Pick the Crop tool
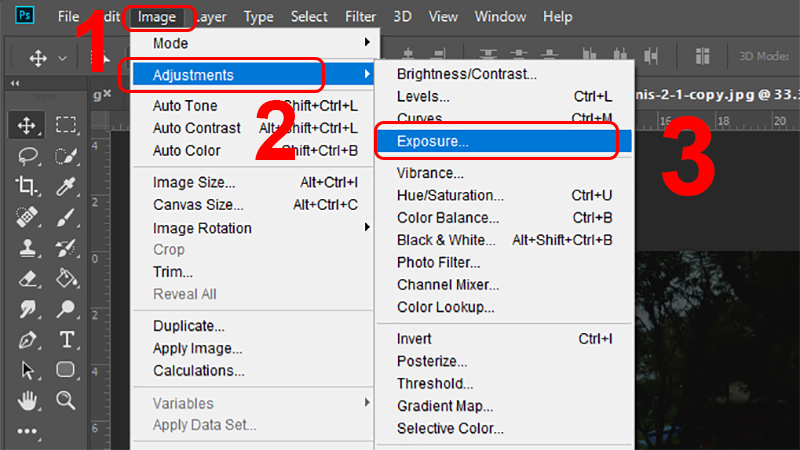 click(27, 186)
